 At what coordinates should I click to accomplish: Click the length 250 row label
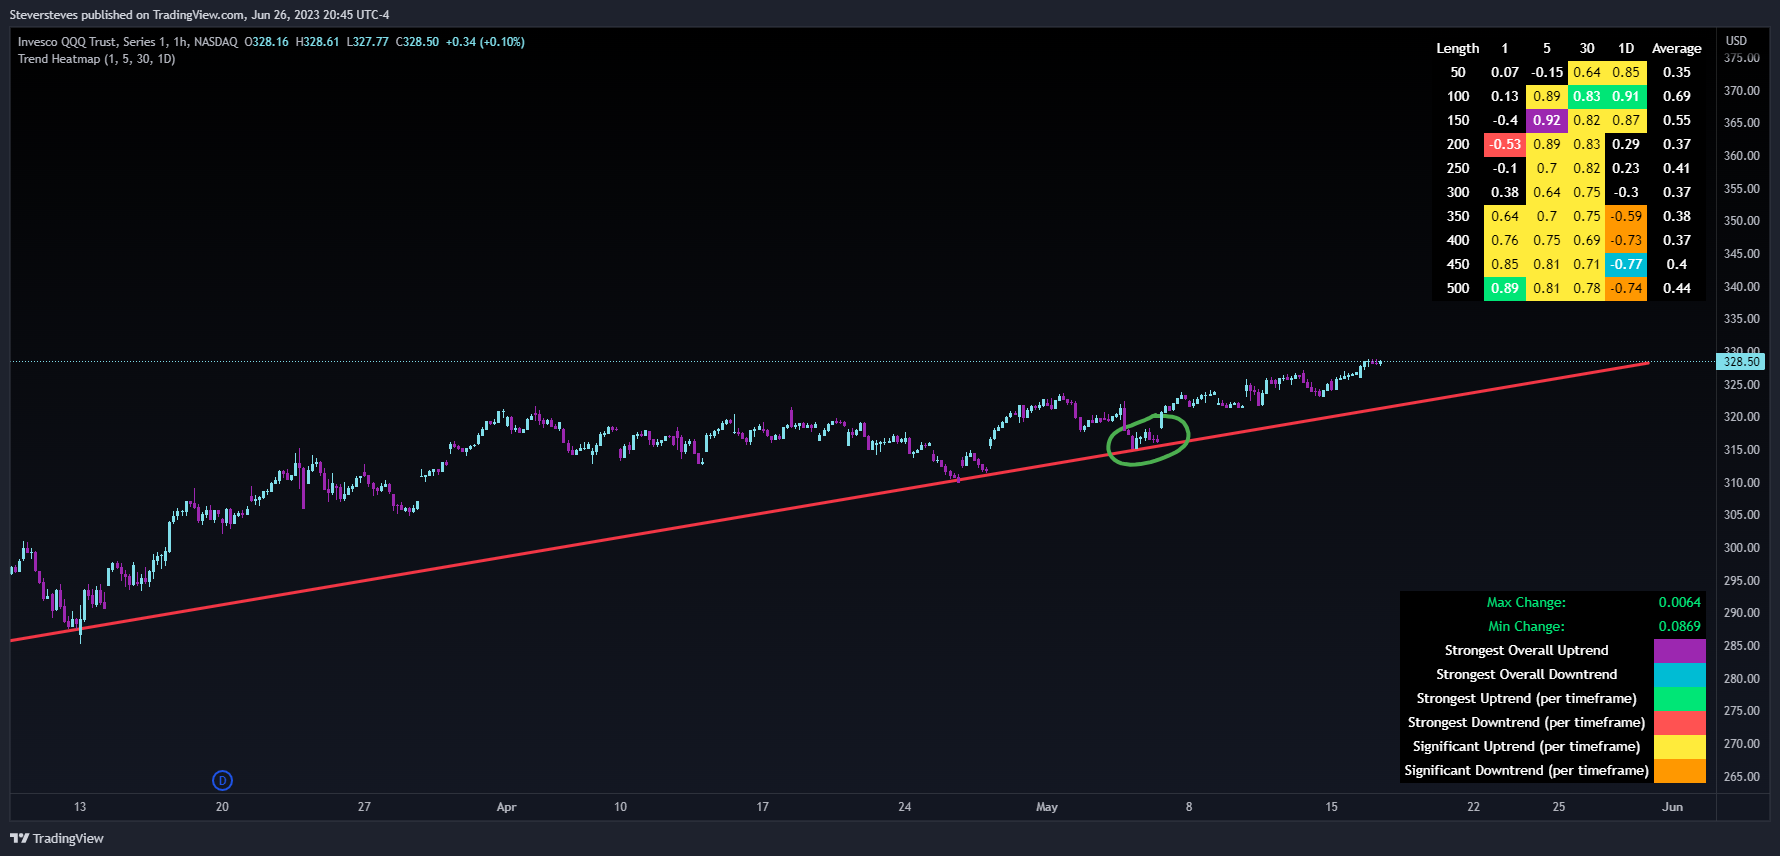coord(1458,168)
